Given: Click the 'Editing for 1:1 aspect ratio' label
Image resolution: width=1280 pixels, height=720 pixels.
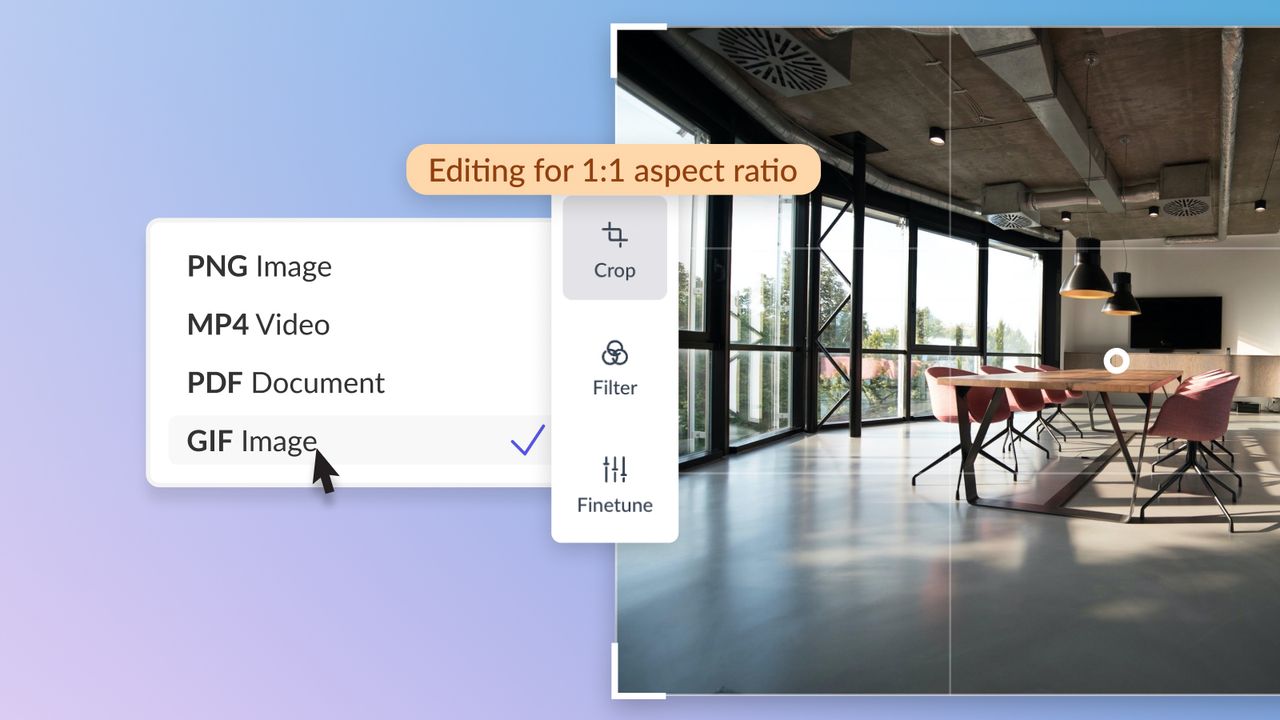Looking at the screenshot, I should point(613,169).
